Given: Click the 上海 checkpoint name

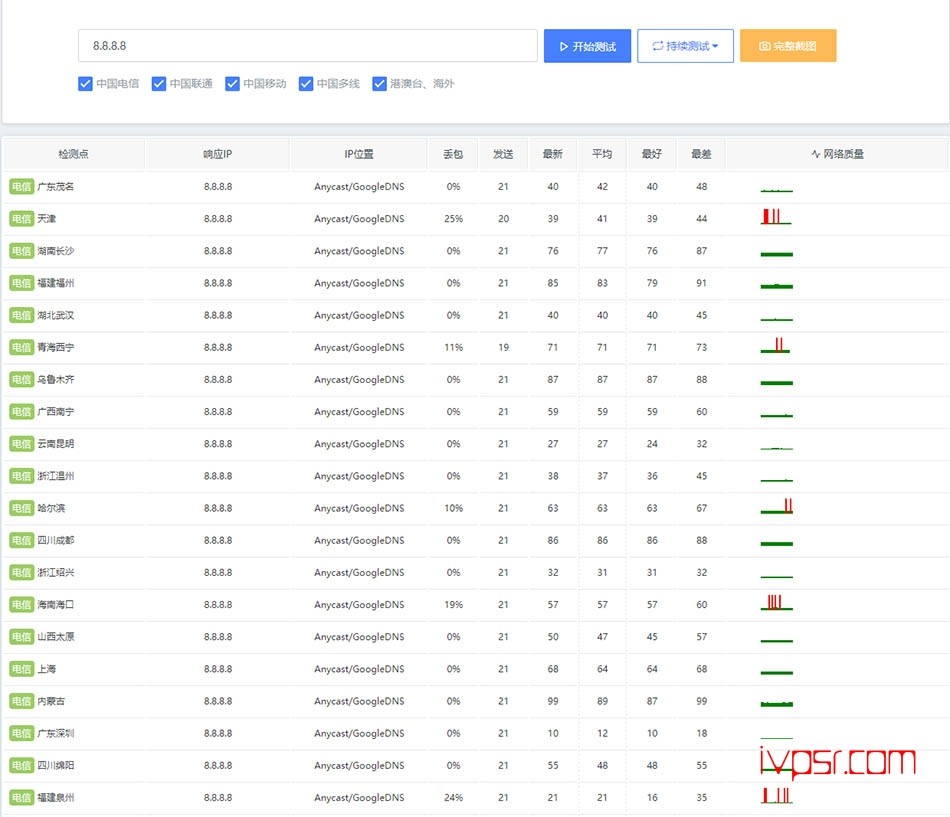Looking at the screenshot, I should click(x=47, y=669).
